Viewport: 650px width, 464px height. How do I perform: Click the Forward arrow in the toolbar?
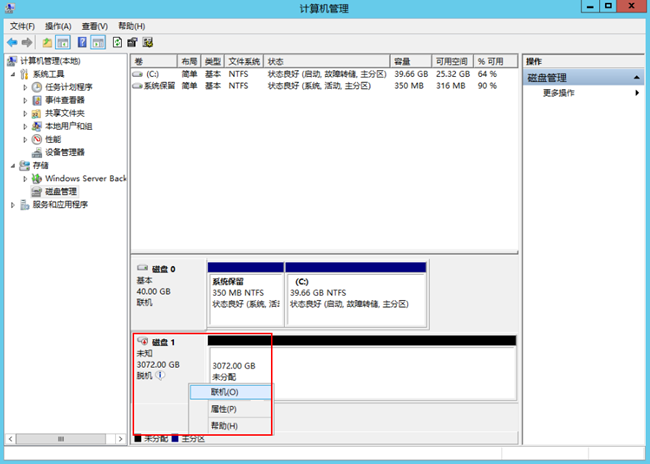click(x=27, y=43)
